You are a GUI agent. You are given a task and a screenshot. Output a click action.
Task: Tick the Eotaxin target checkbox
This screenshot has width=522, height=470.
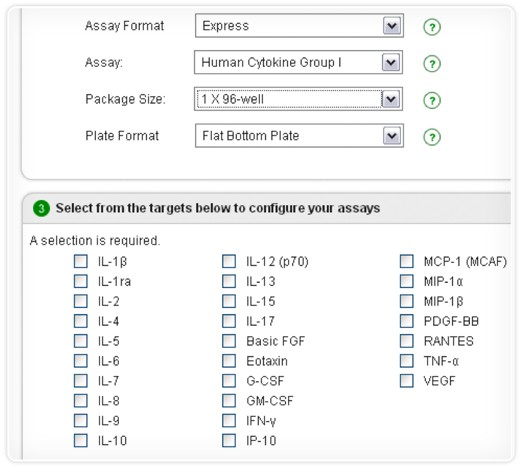point(229,361)
